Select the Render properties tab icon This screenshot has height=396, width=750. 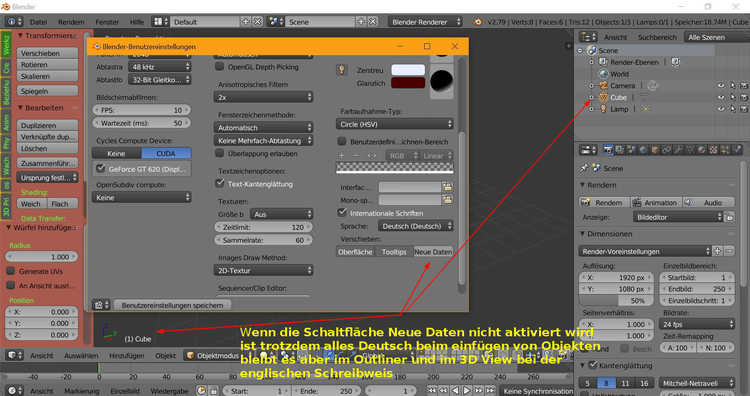(608, 150)
